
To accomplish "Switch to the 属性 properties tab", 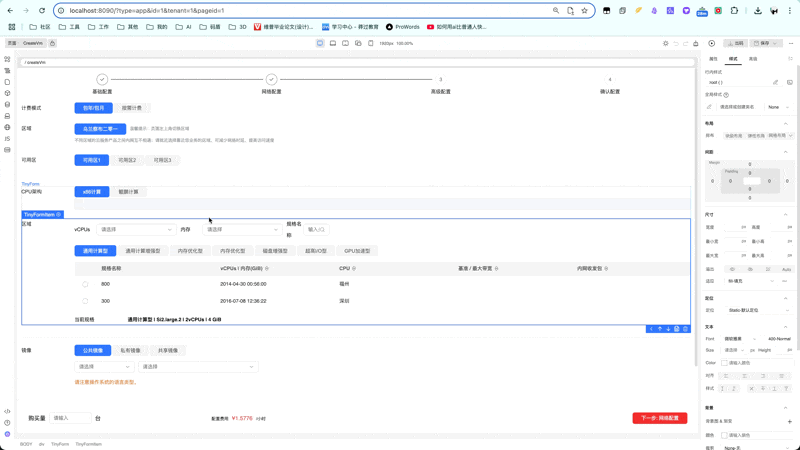I will pos(713,59).
